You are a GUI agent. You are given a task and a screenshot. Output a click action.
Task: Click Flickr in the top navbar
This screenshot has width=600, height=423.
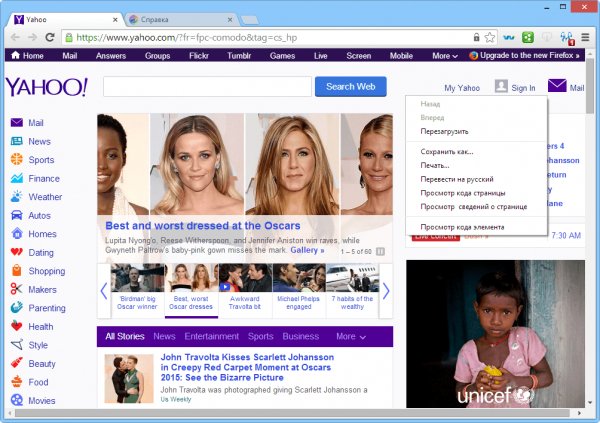point(199,56)
